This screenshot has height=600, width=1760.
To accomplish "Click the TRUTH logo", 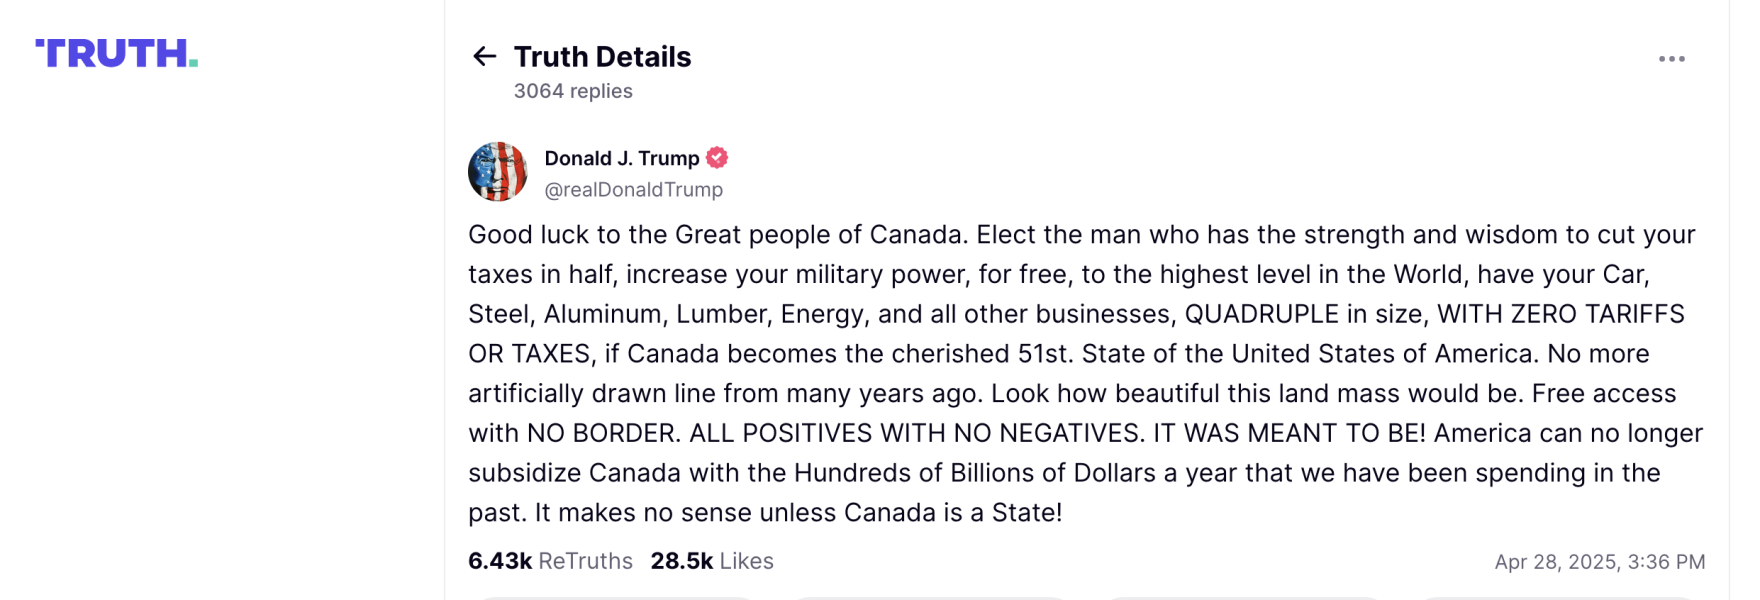I will pos(115,54).
